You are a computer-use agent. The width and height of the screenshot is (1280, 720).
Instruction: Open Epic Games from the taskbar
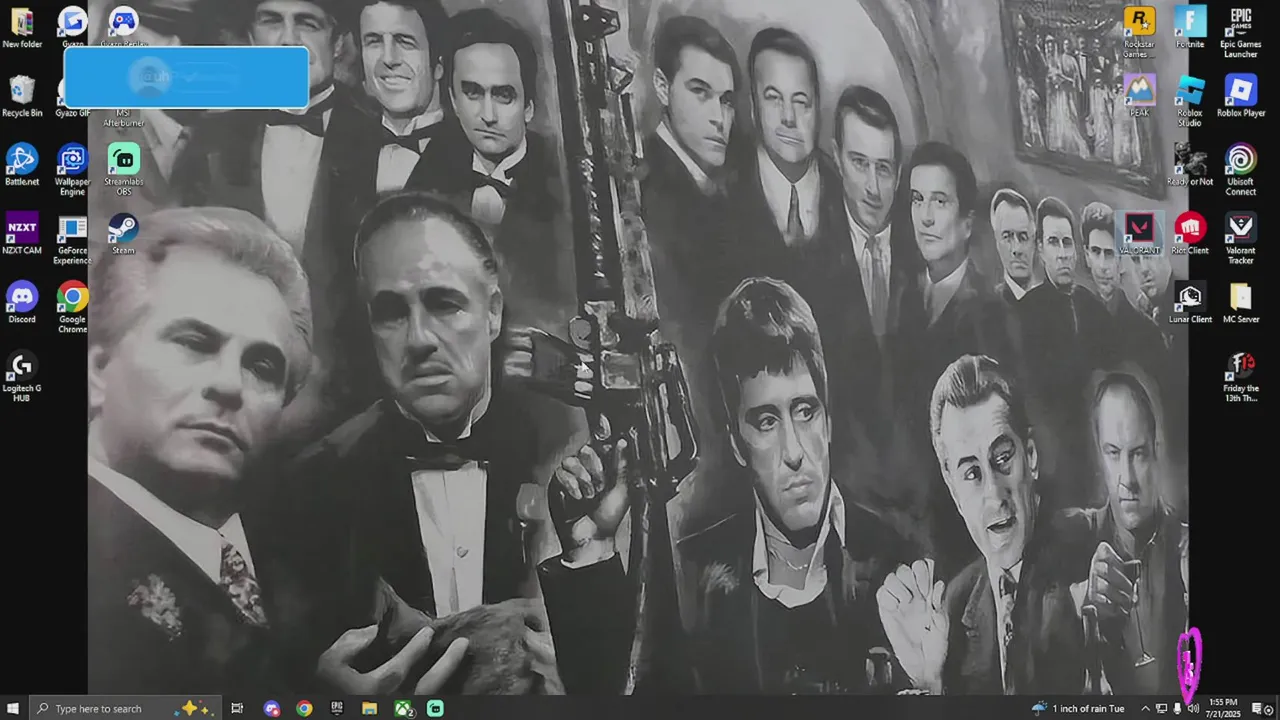[x=337, y=708]
